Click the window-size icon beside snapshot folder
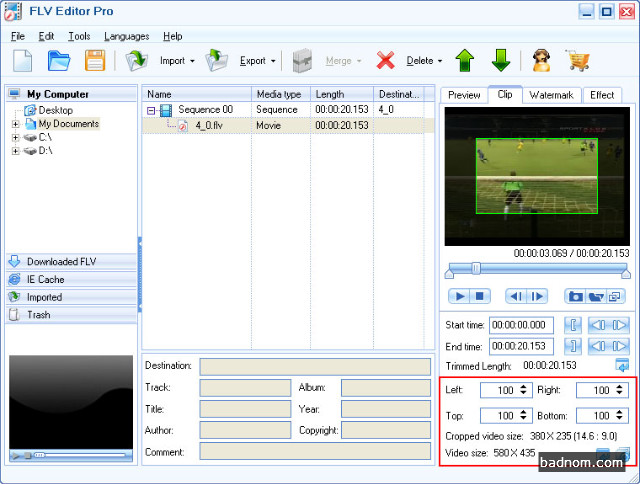This screenshot has height=484, width=640. tap(615, 296)
